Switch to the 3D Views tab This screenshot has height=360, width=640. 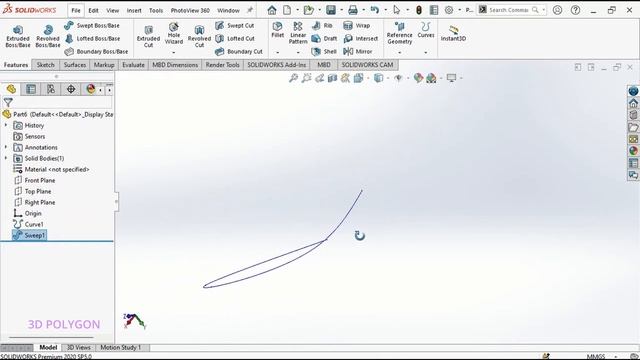(x=78, y=347)
